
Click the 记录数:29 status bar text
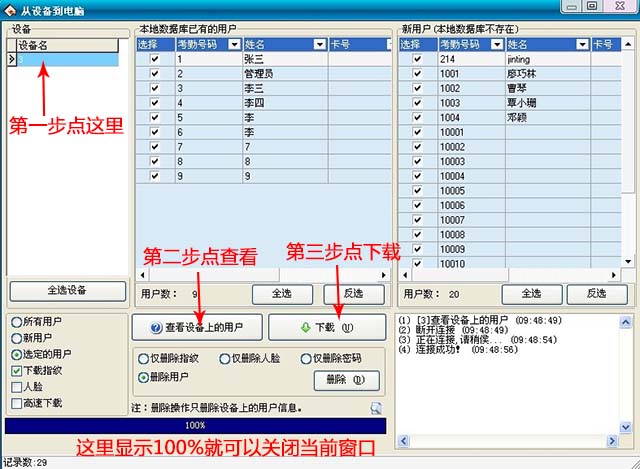[x=25, y=462]
